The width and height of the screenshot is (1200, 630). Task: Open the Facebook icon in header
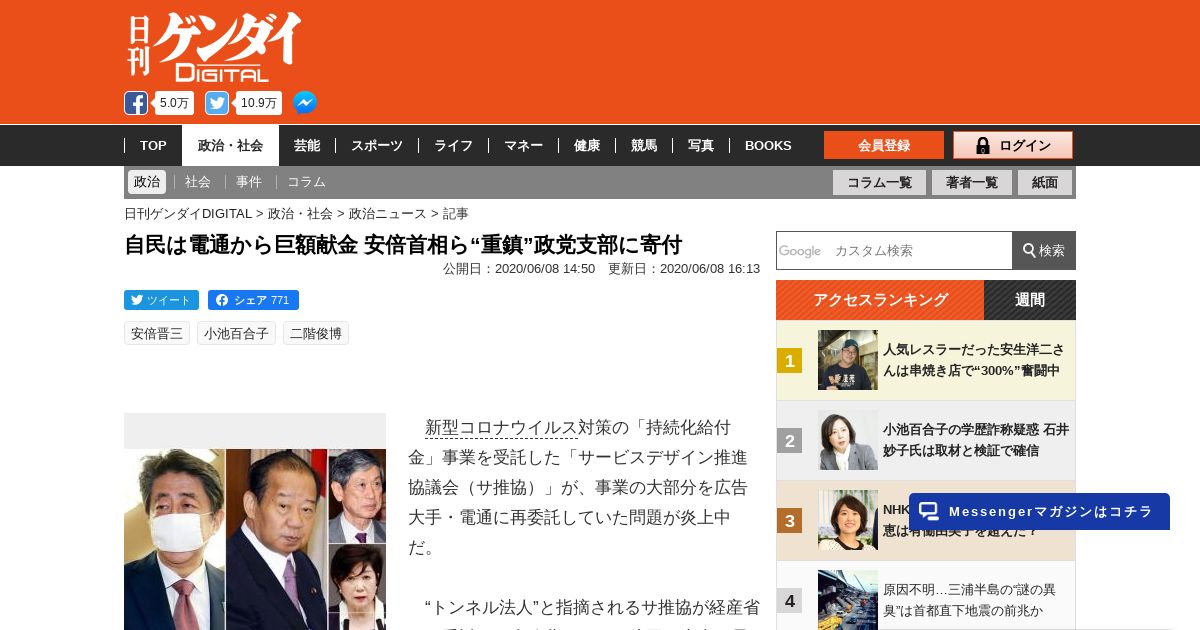pos(136,103)
